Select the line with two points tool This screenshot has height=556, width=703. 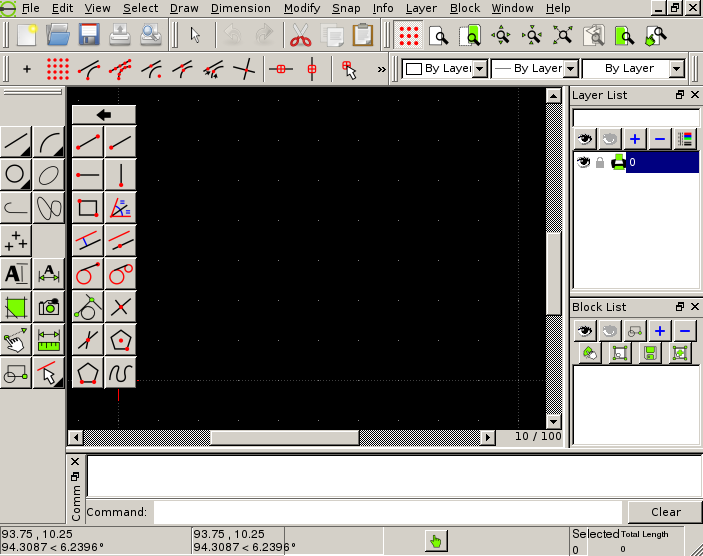coord(88,142)
